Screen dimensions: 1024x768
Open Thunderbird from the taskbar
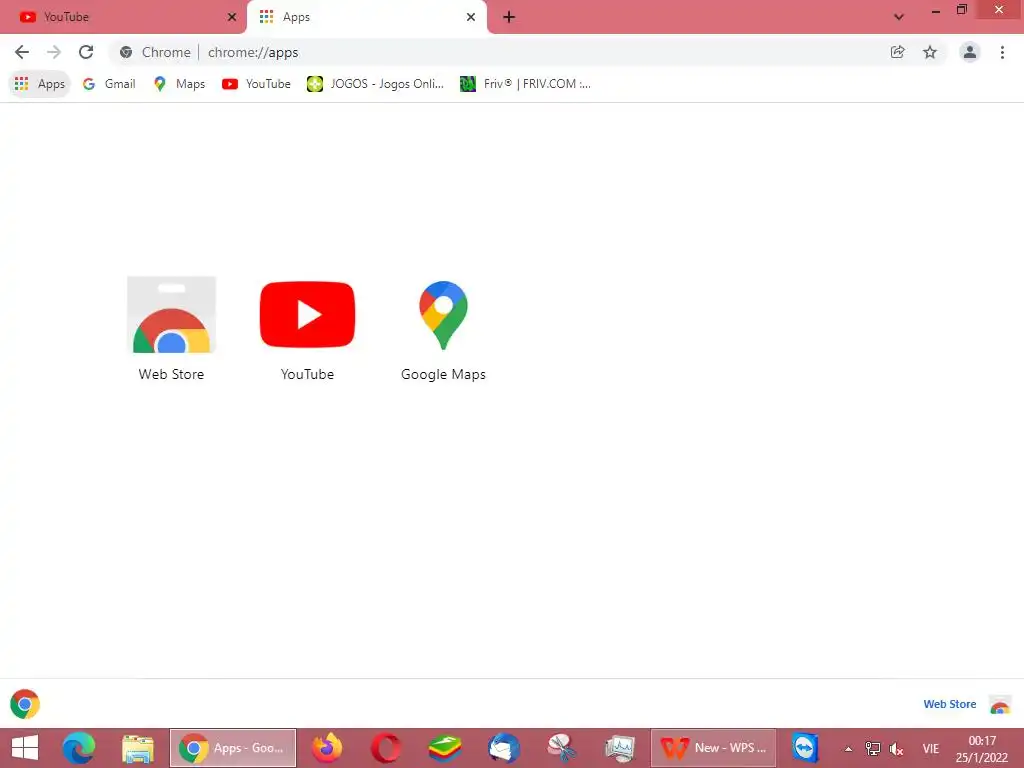click(x=504, y=748)
